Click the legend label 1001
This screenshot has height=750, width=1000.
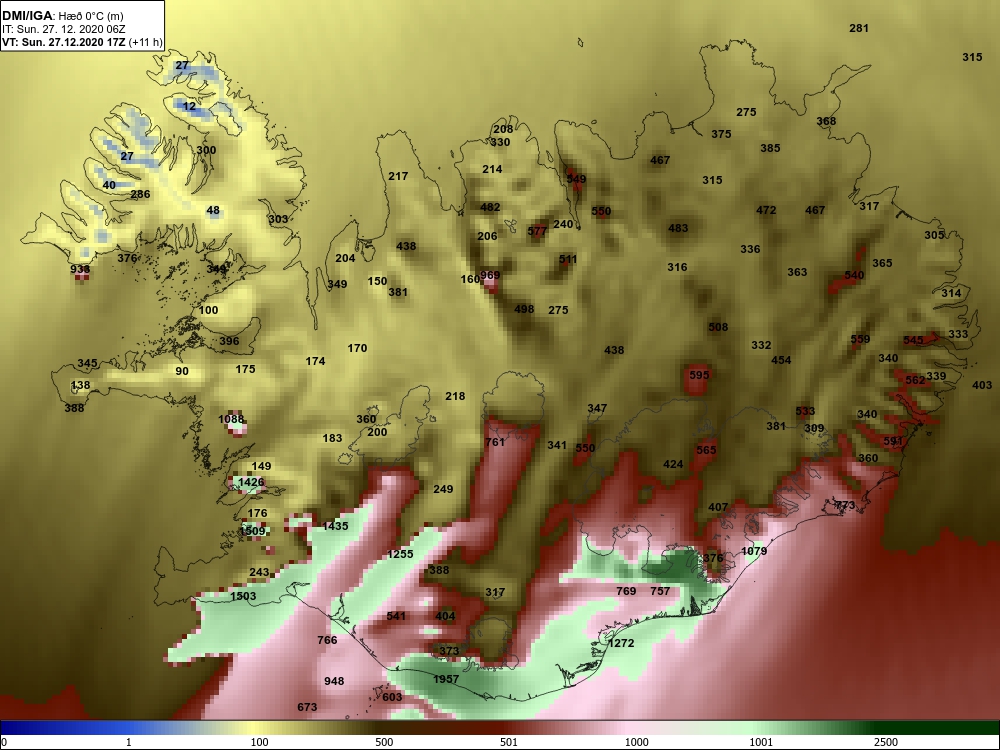[761, 742]
